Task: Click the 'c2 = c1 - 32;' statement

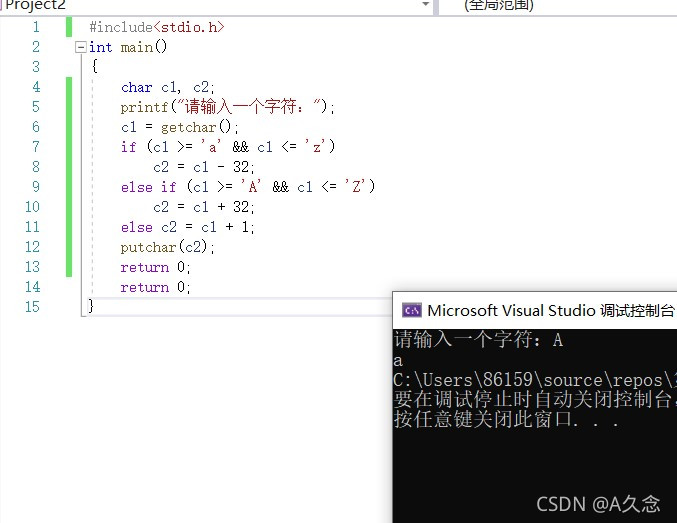Action: coord(204,167)
